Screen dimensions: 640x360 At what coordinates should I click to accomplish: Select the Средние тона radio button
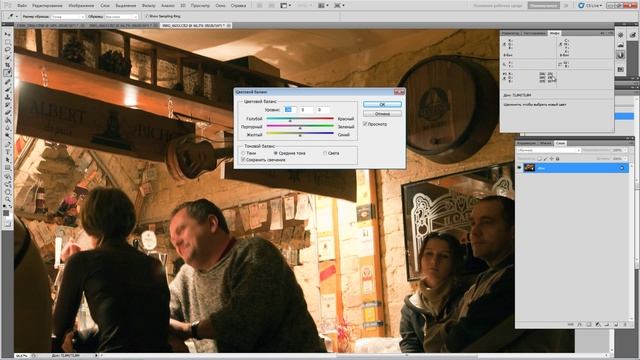[276, 153]
